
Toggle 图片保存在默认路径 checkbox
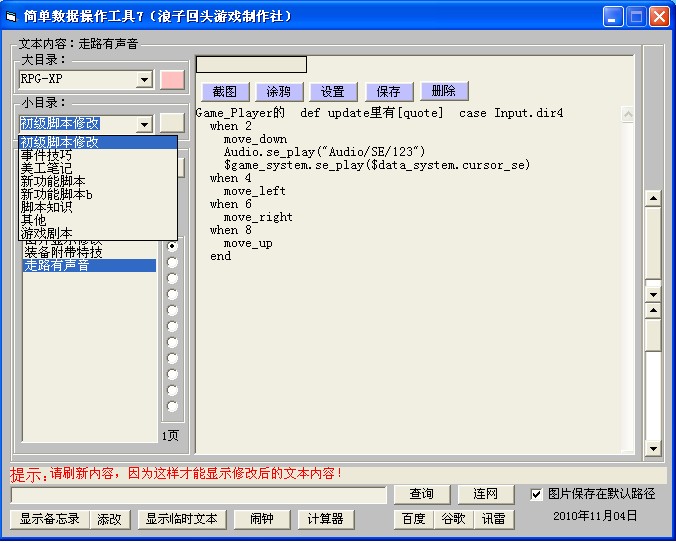[x=536, y=494]
